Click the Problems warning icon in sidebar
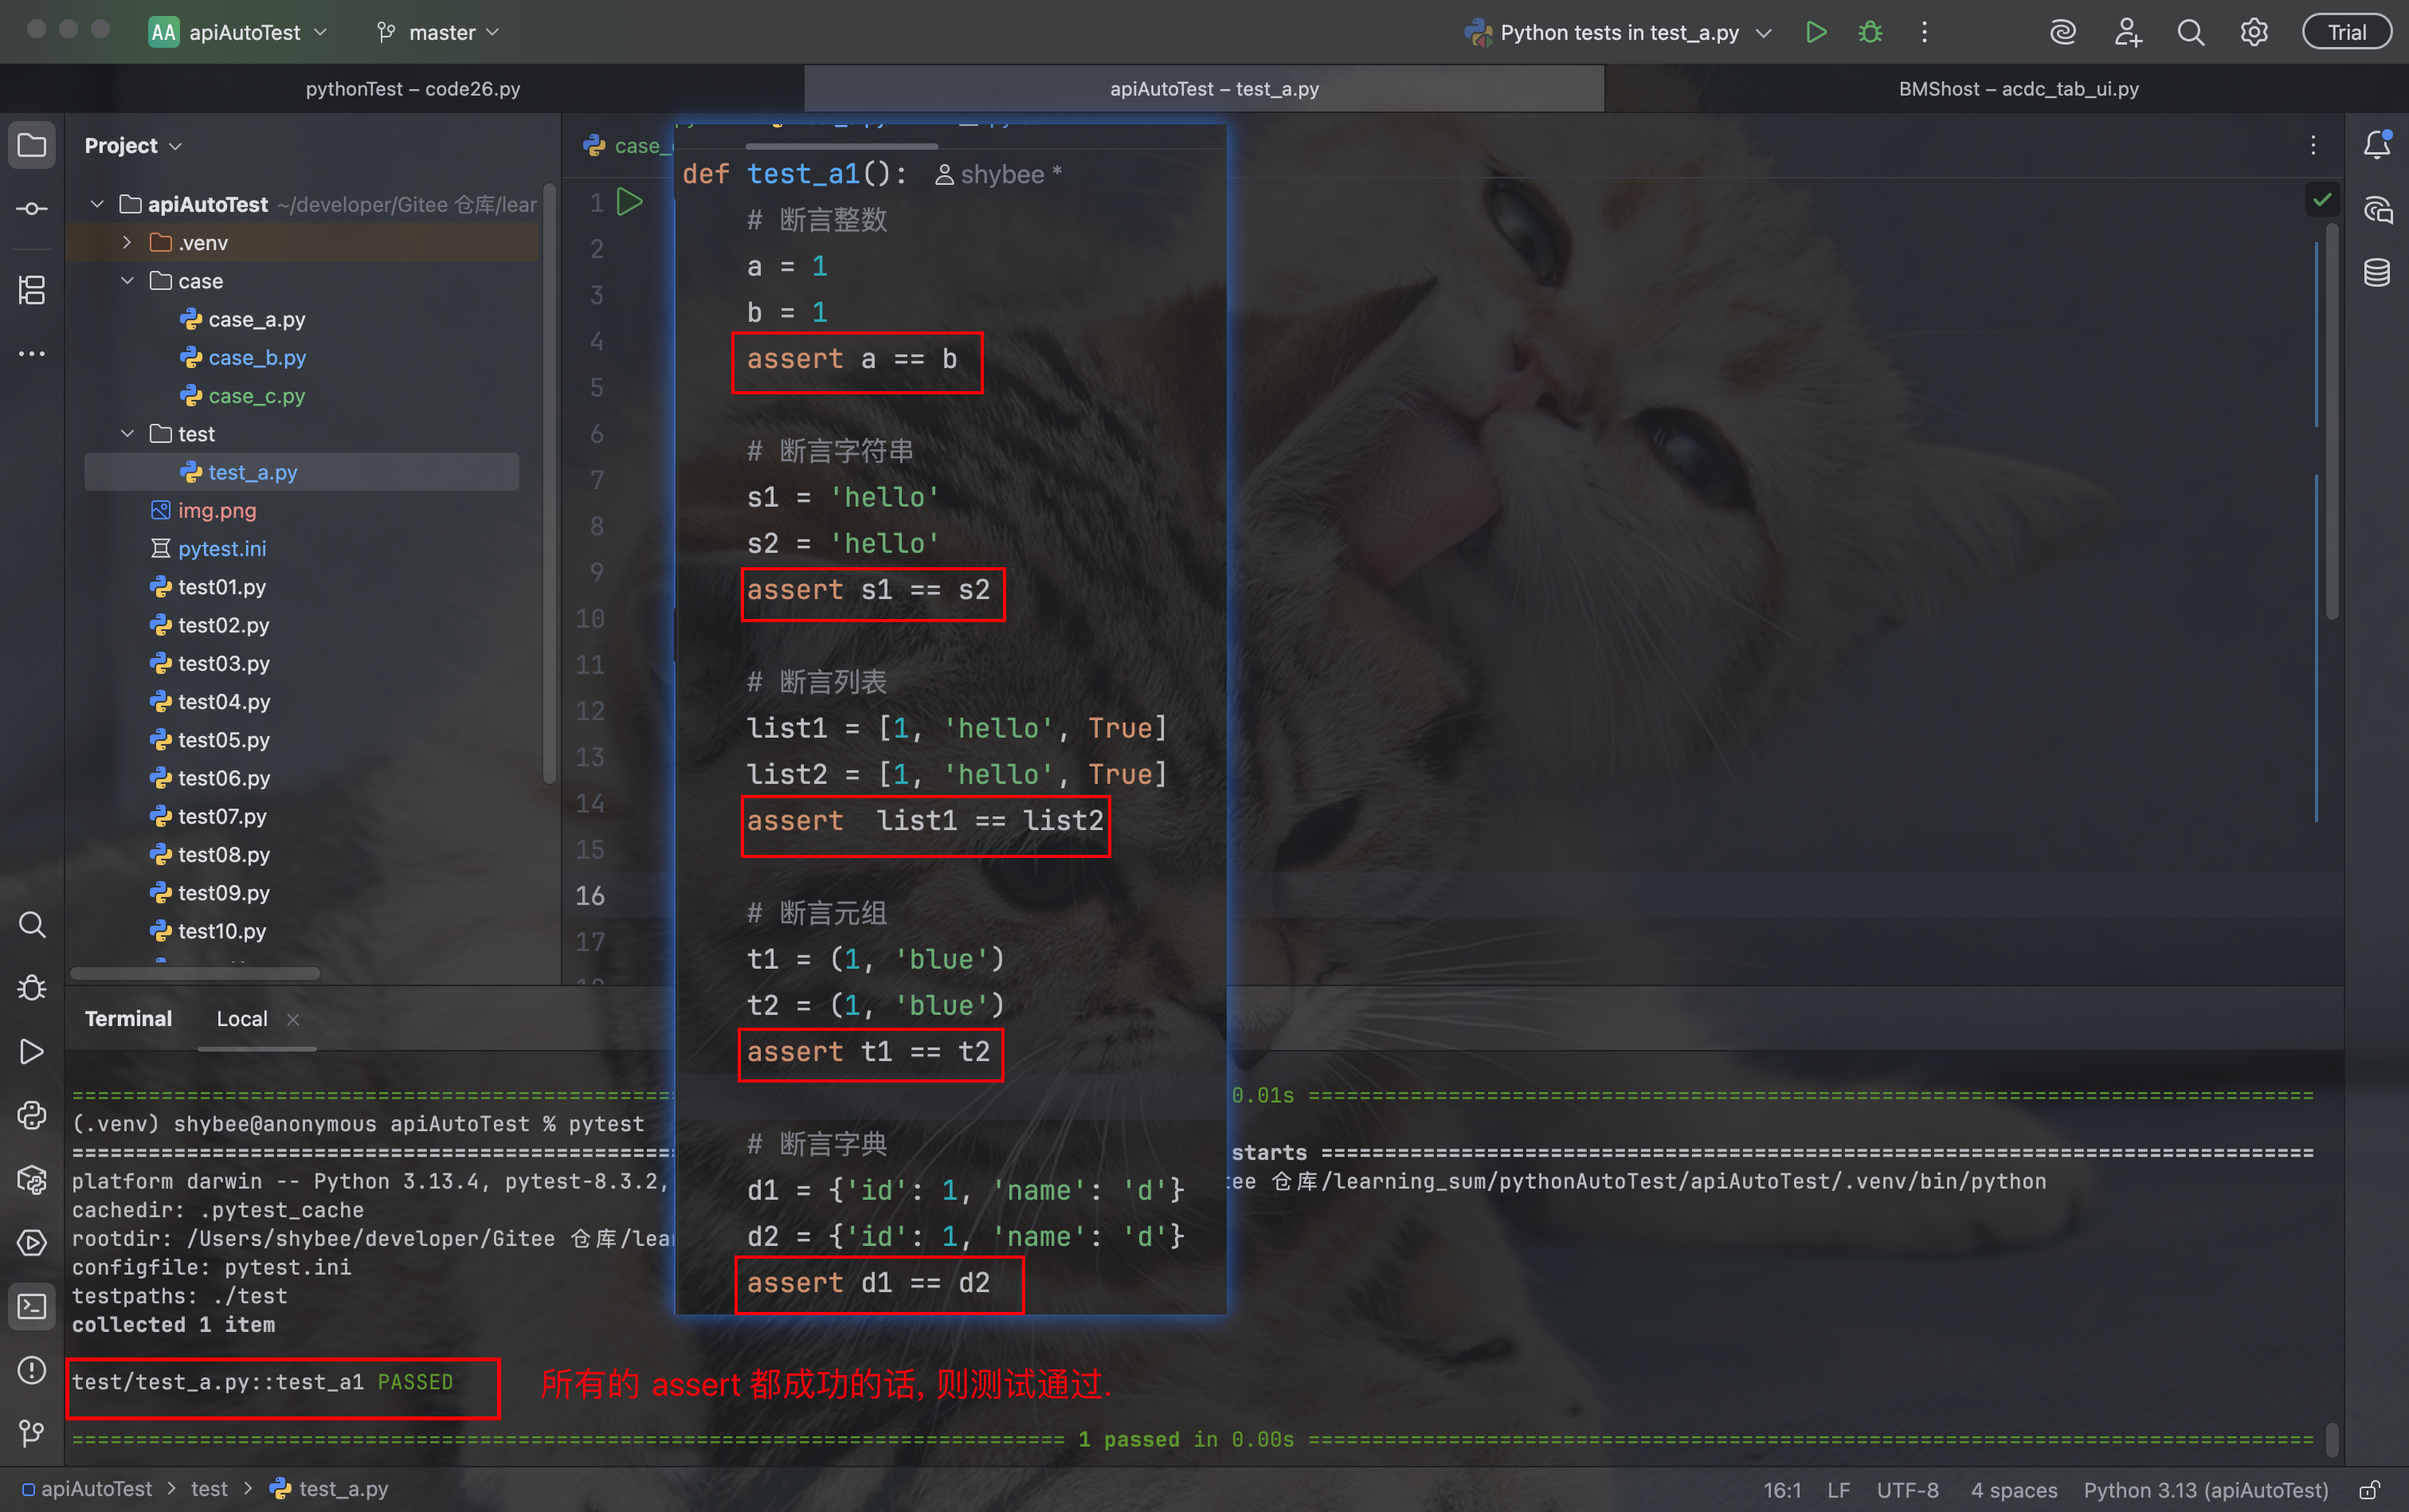The image size is (2409, 1512). click(x=32, y=1370)
